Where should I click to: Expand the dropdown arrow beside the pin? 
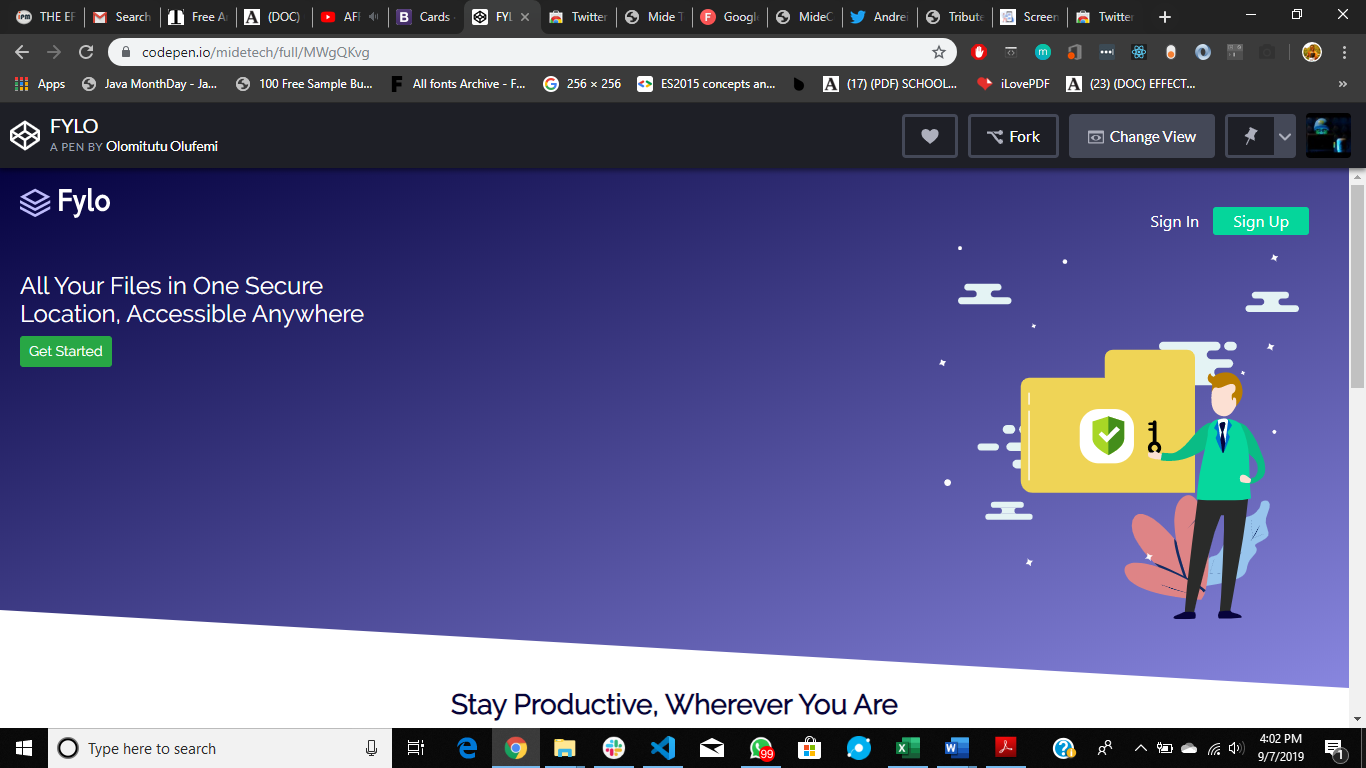1284,137
